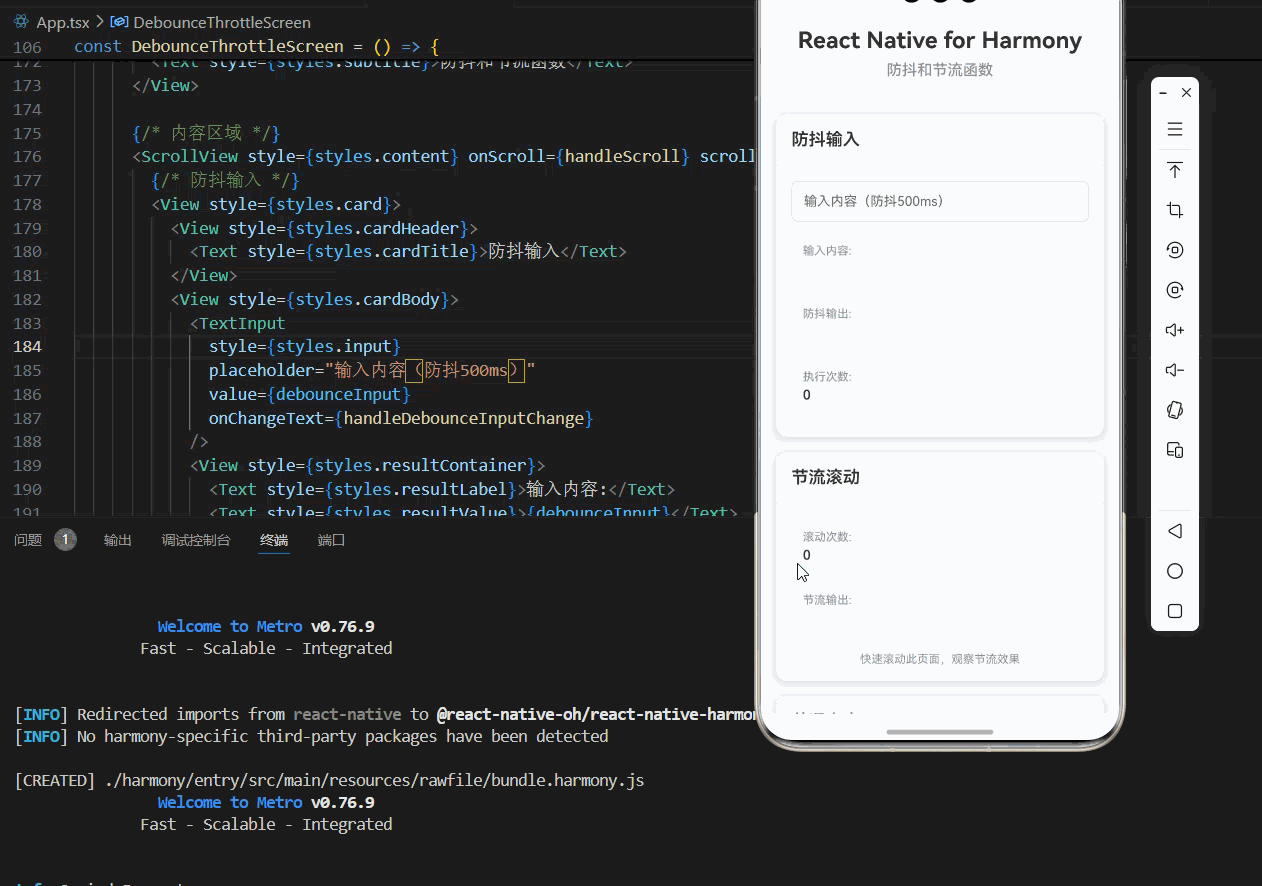
Task: Click the always-on-top arrow icon in emulator toolbar
Action: pyautogui.click(x=1175, y=170)
